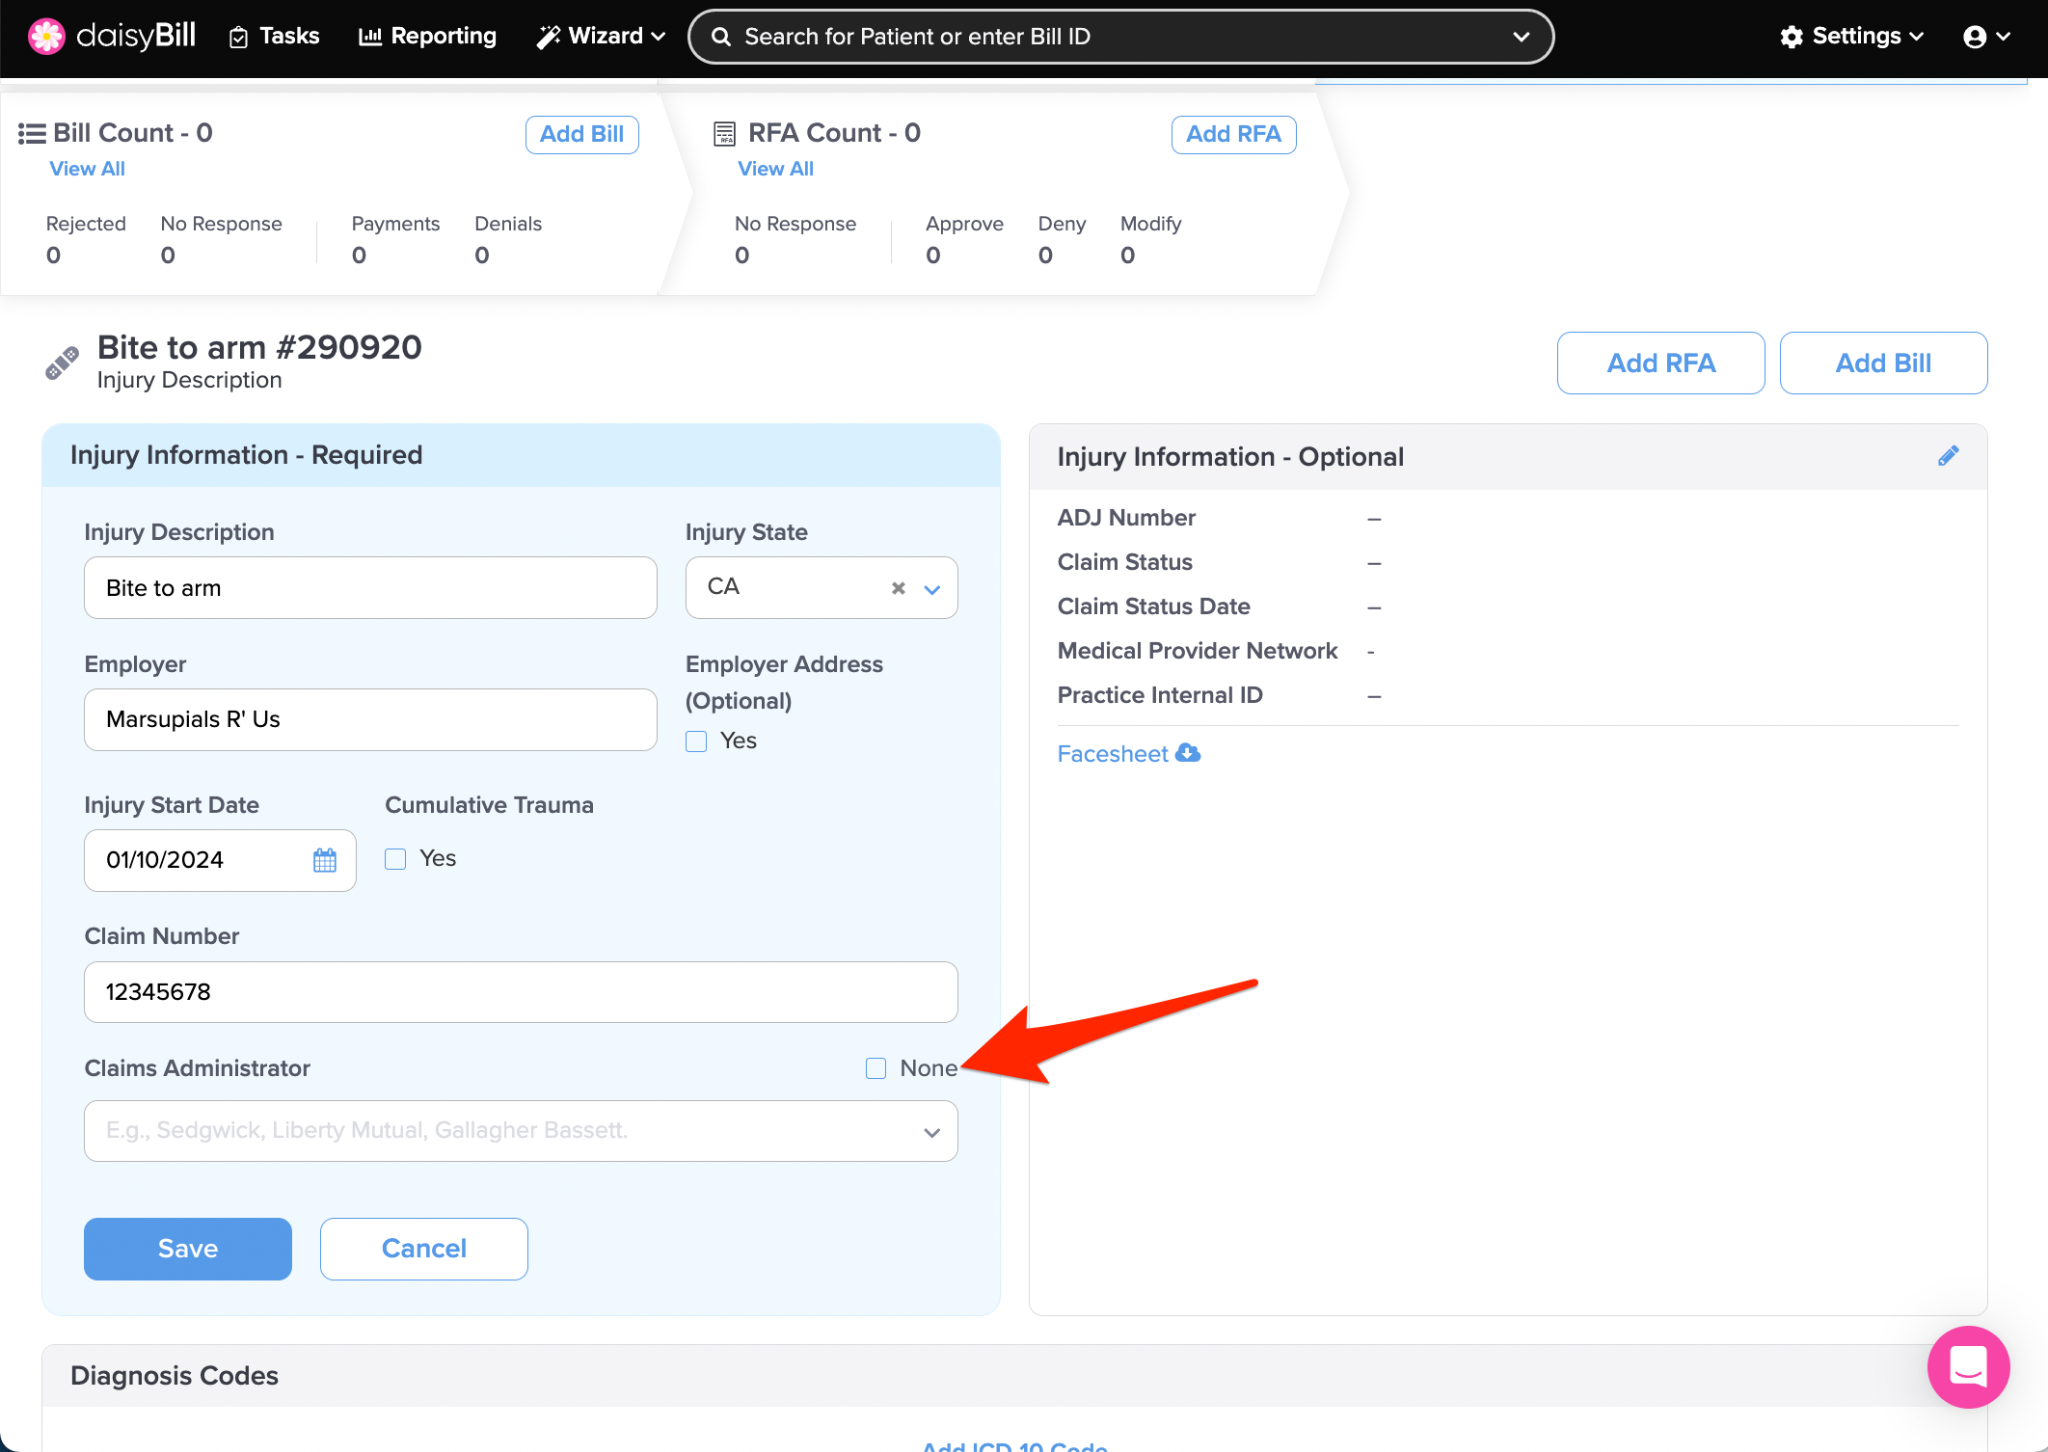Click View All under Bill Count
The height and width of the screenshot is (1452, 2048).
87,168
